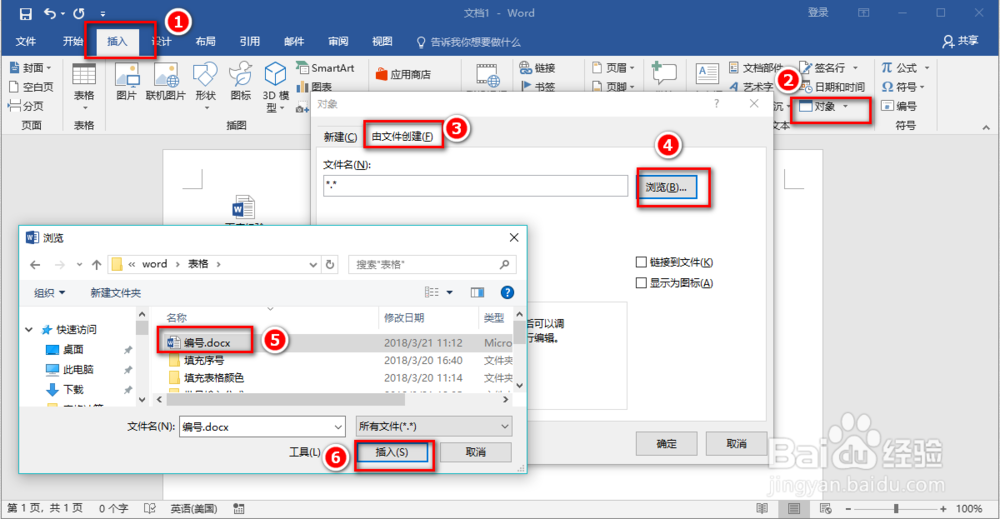
Task: Open 联机图片 online pictures
Action: coord(166,82)
